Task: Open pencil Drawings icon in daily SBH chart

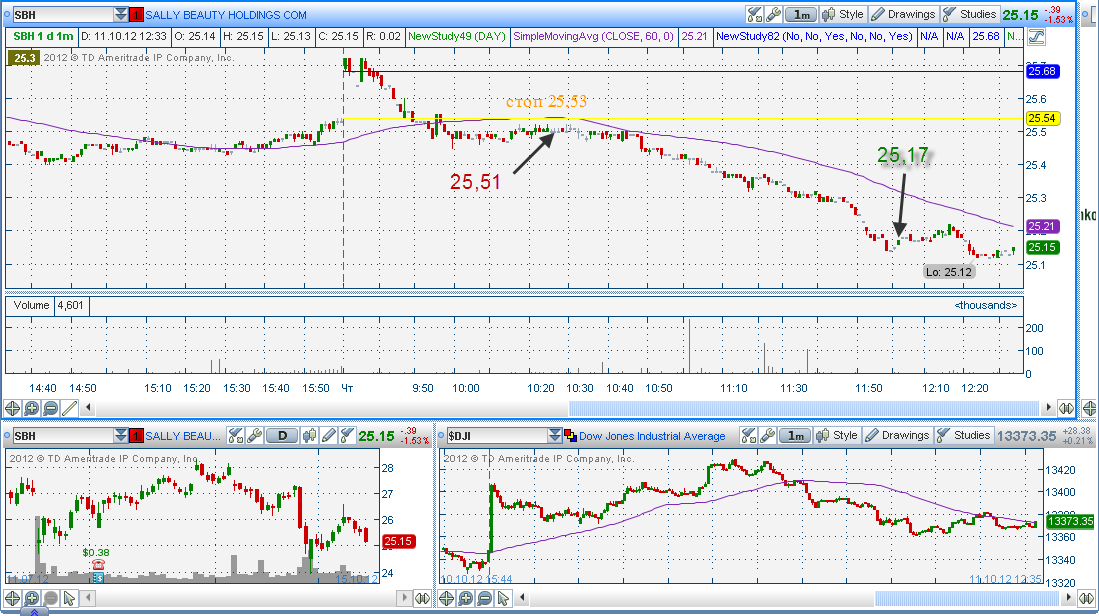Action: (328, 436)
